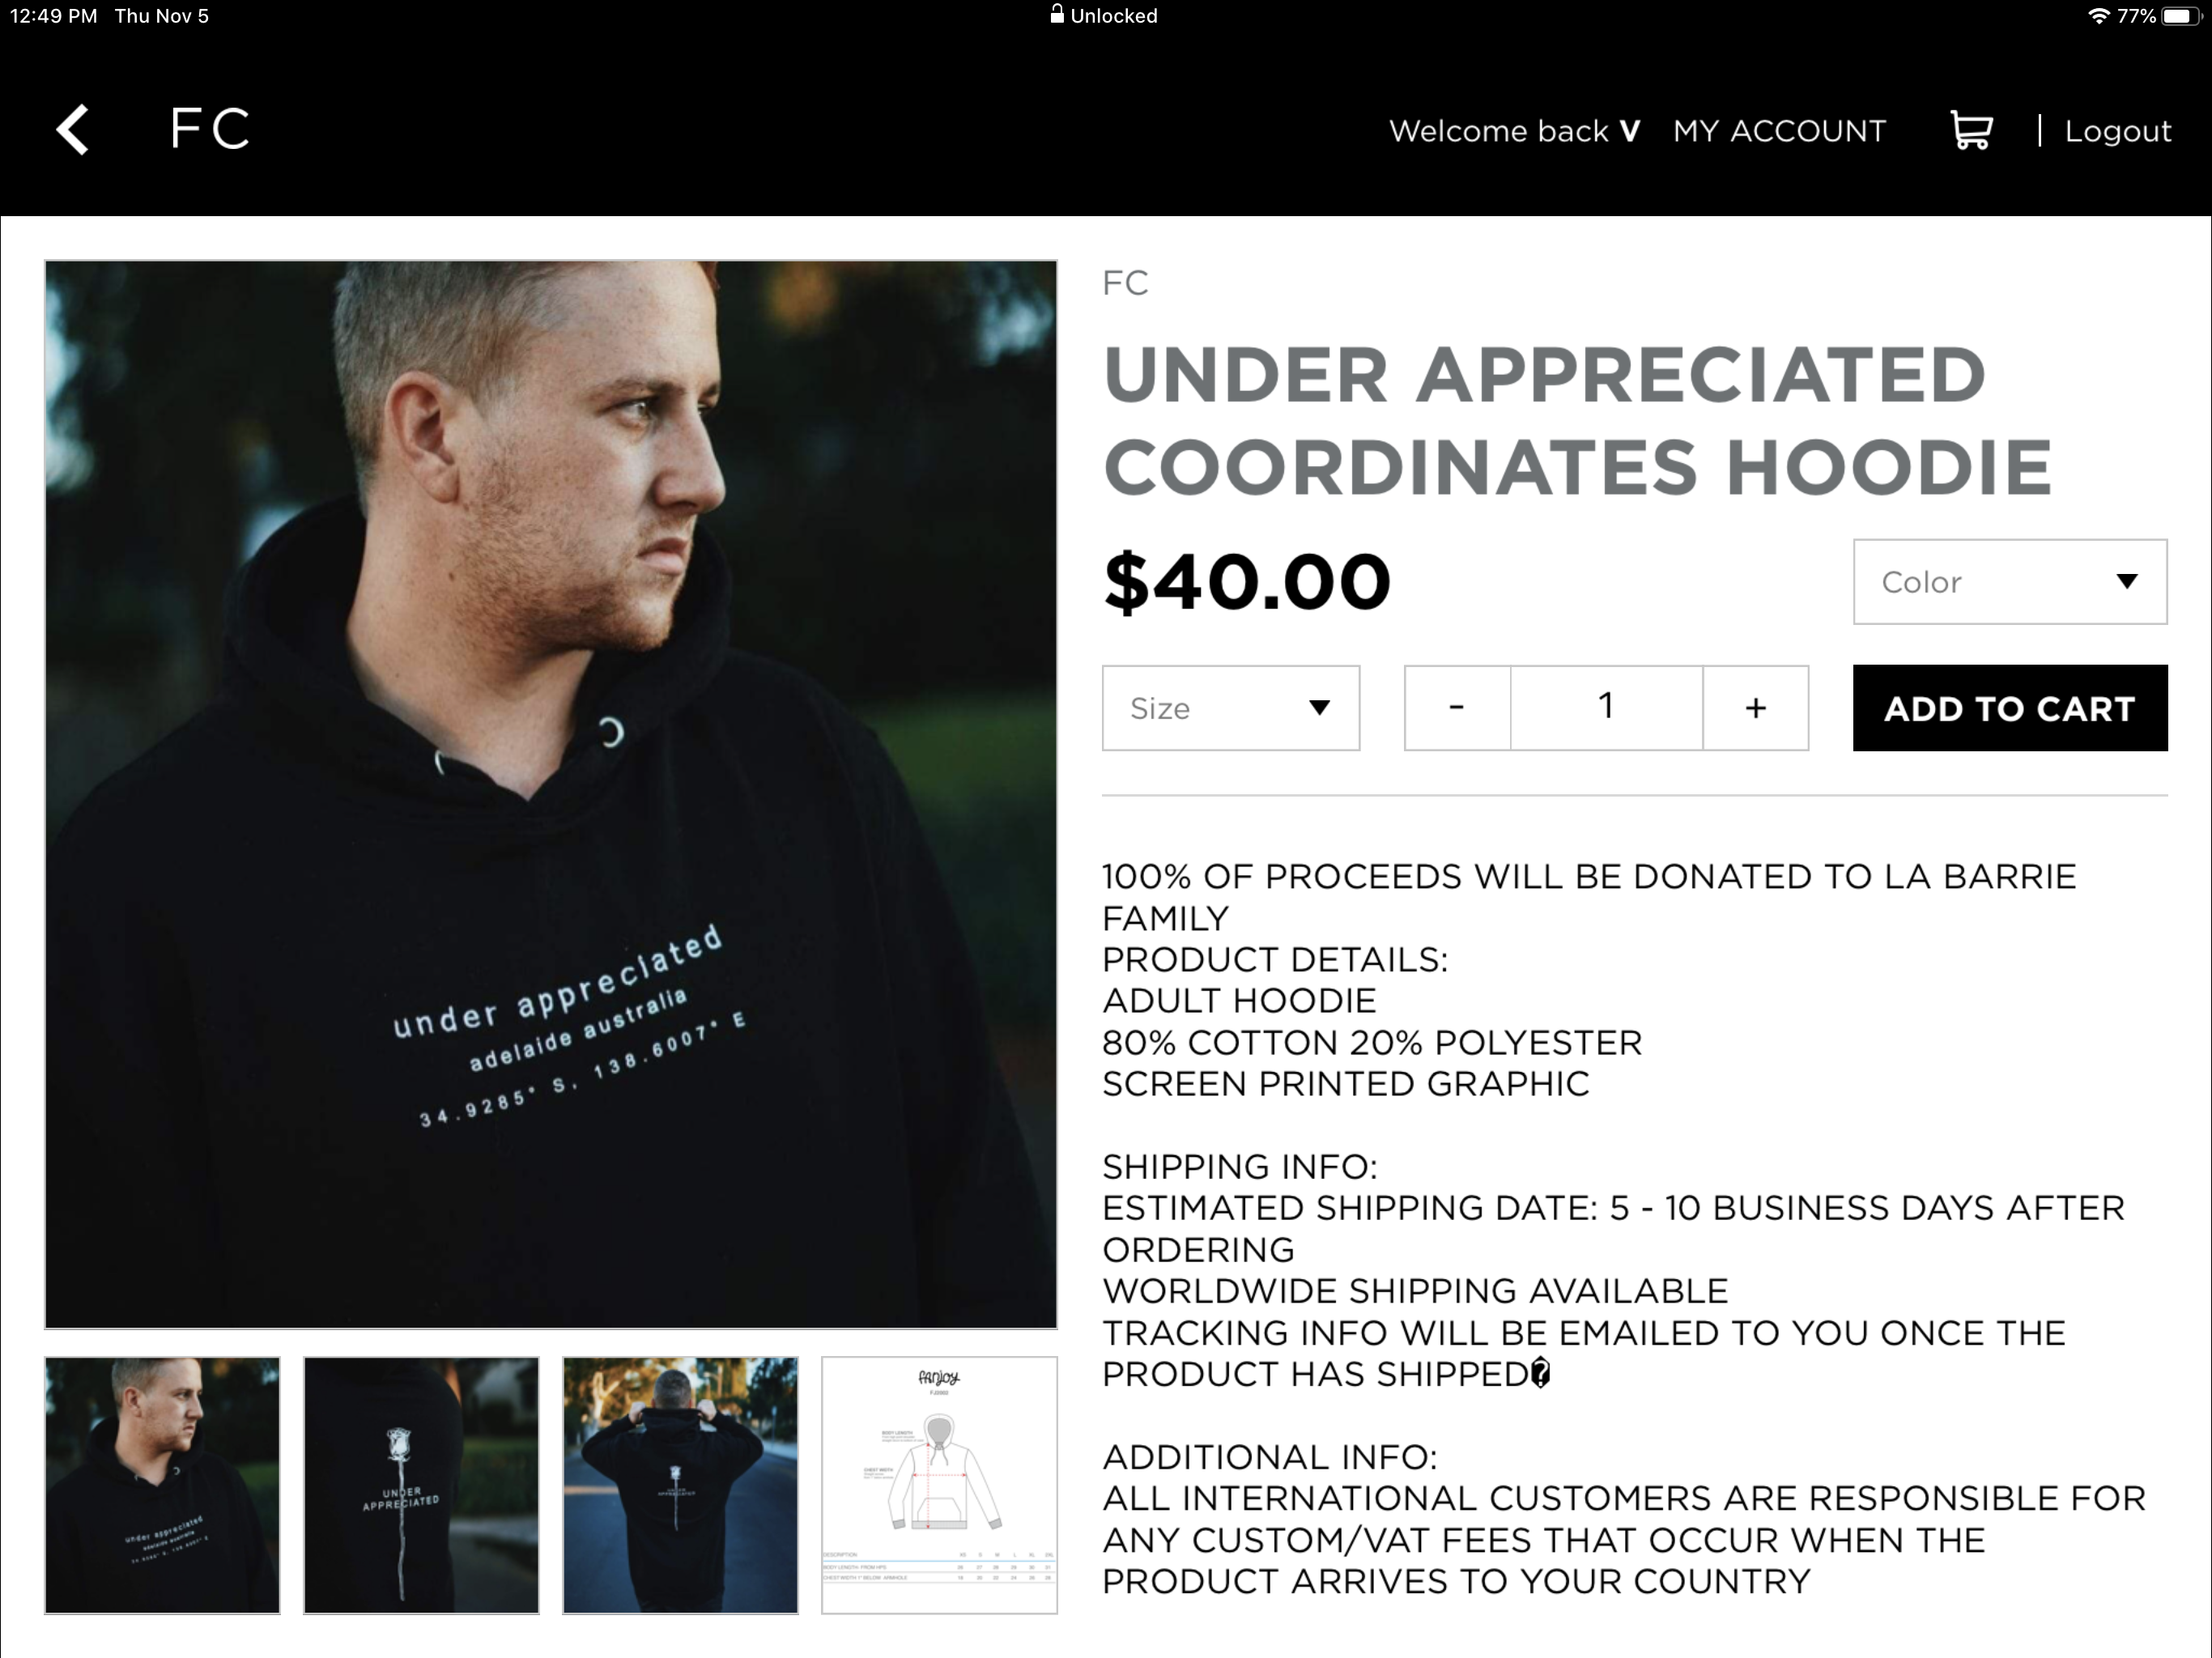Decrease quantity with the minus button
2212x1658 pixels.
tap(1457, 708)
